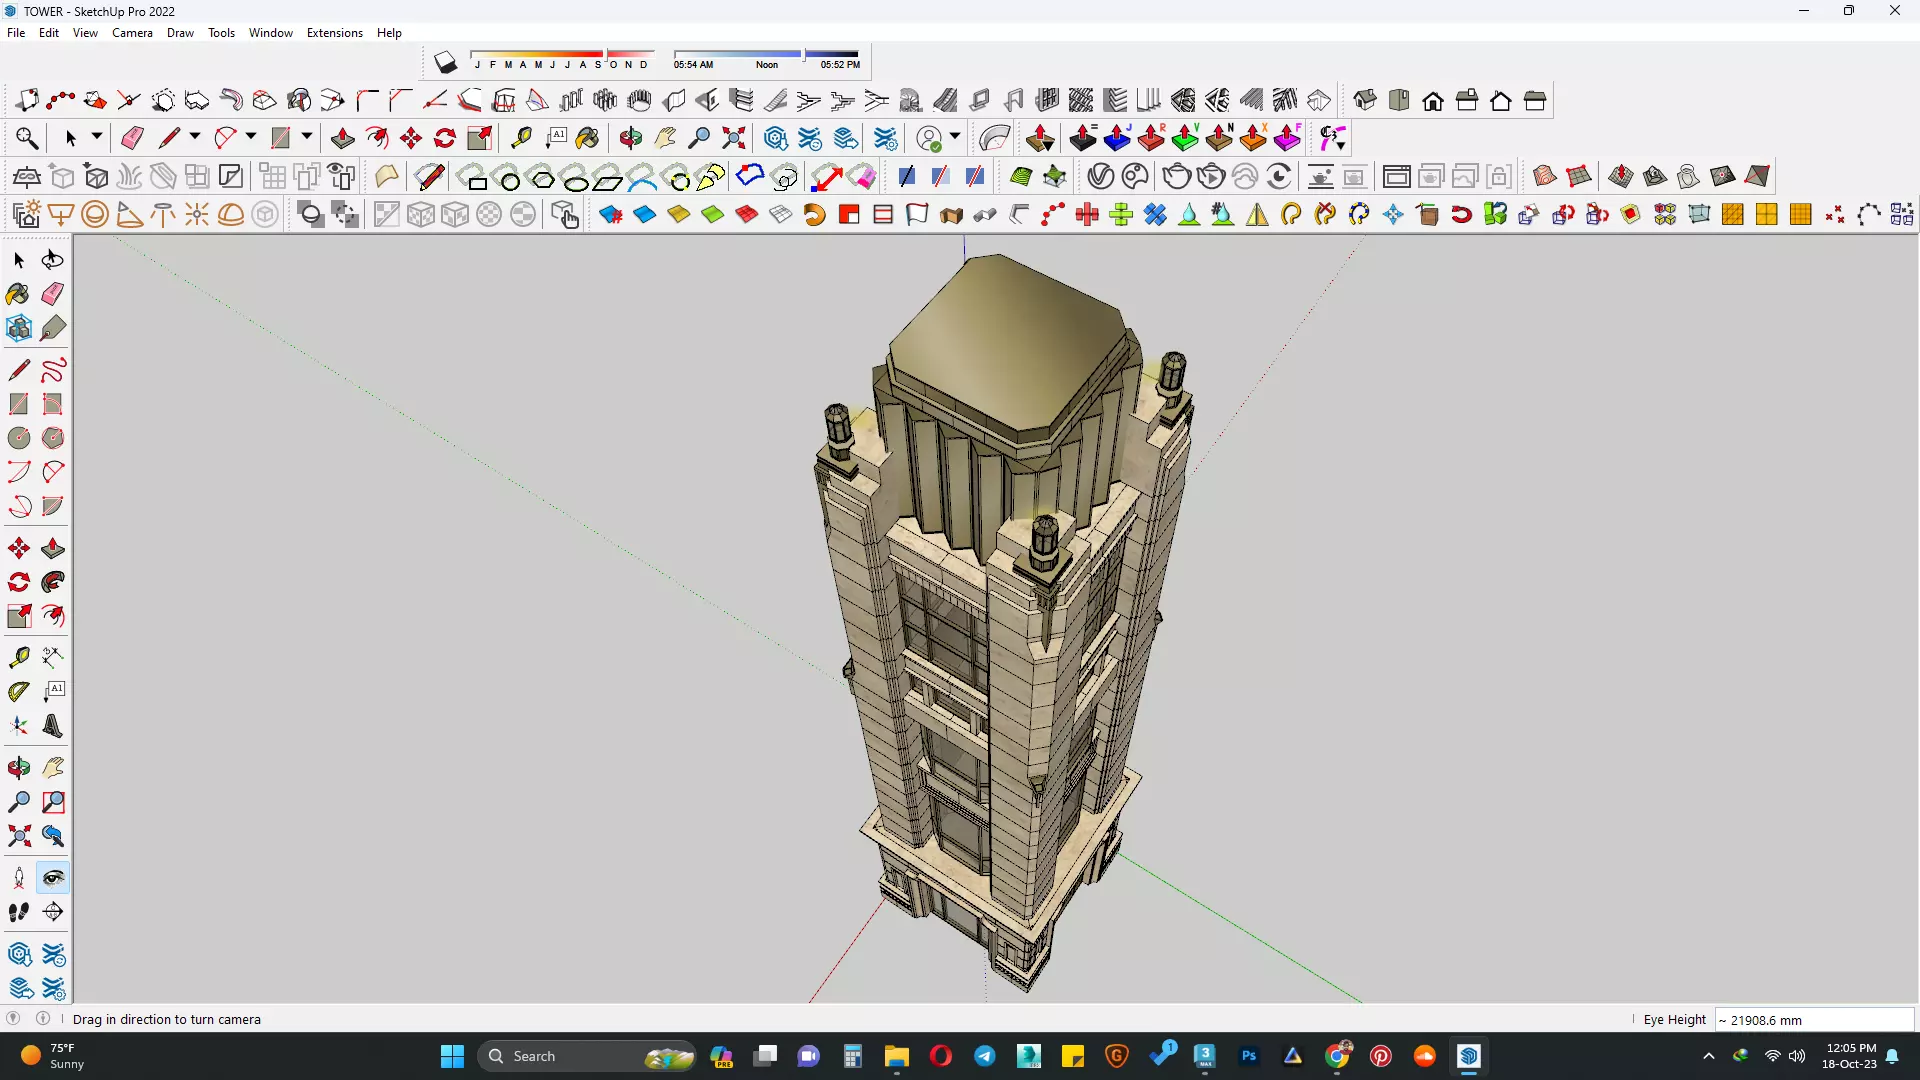Choose the Follow Me tool in left toolbar
This screenshot has width=1920, height=1080.
53,582
